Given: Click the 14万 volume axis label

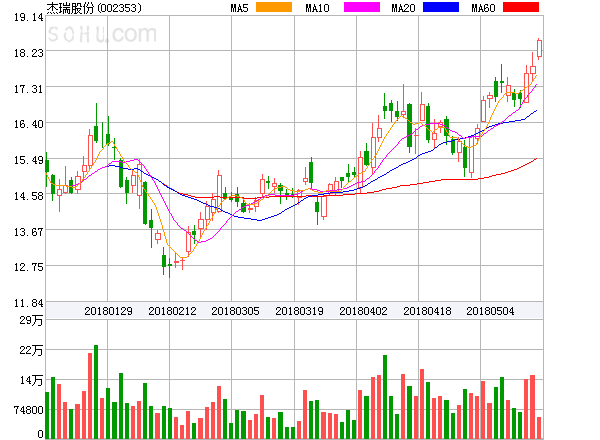Looking at the screenshot, I should coord(31,380).
